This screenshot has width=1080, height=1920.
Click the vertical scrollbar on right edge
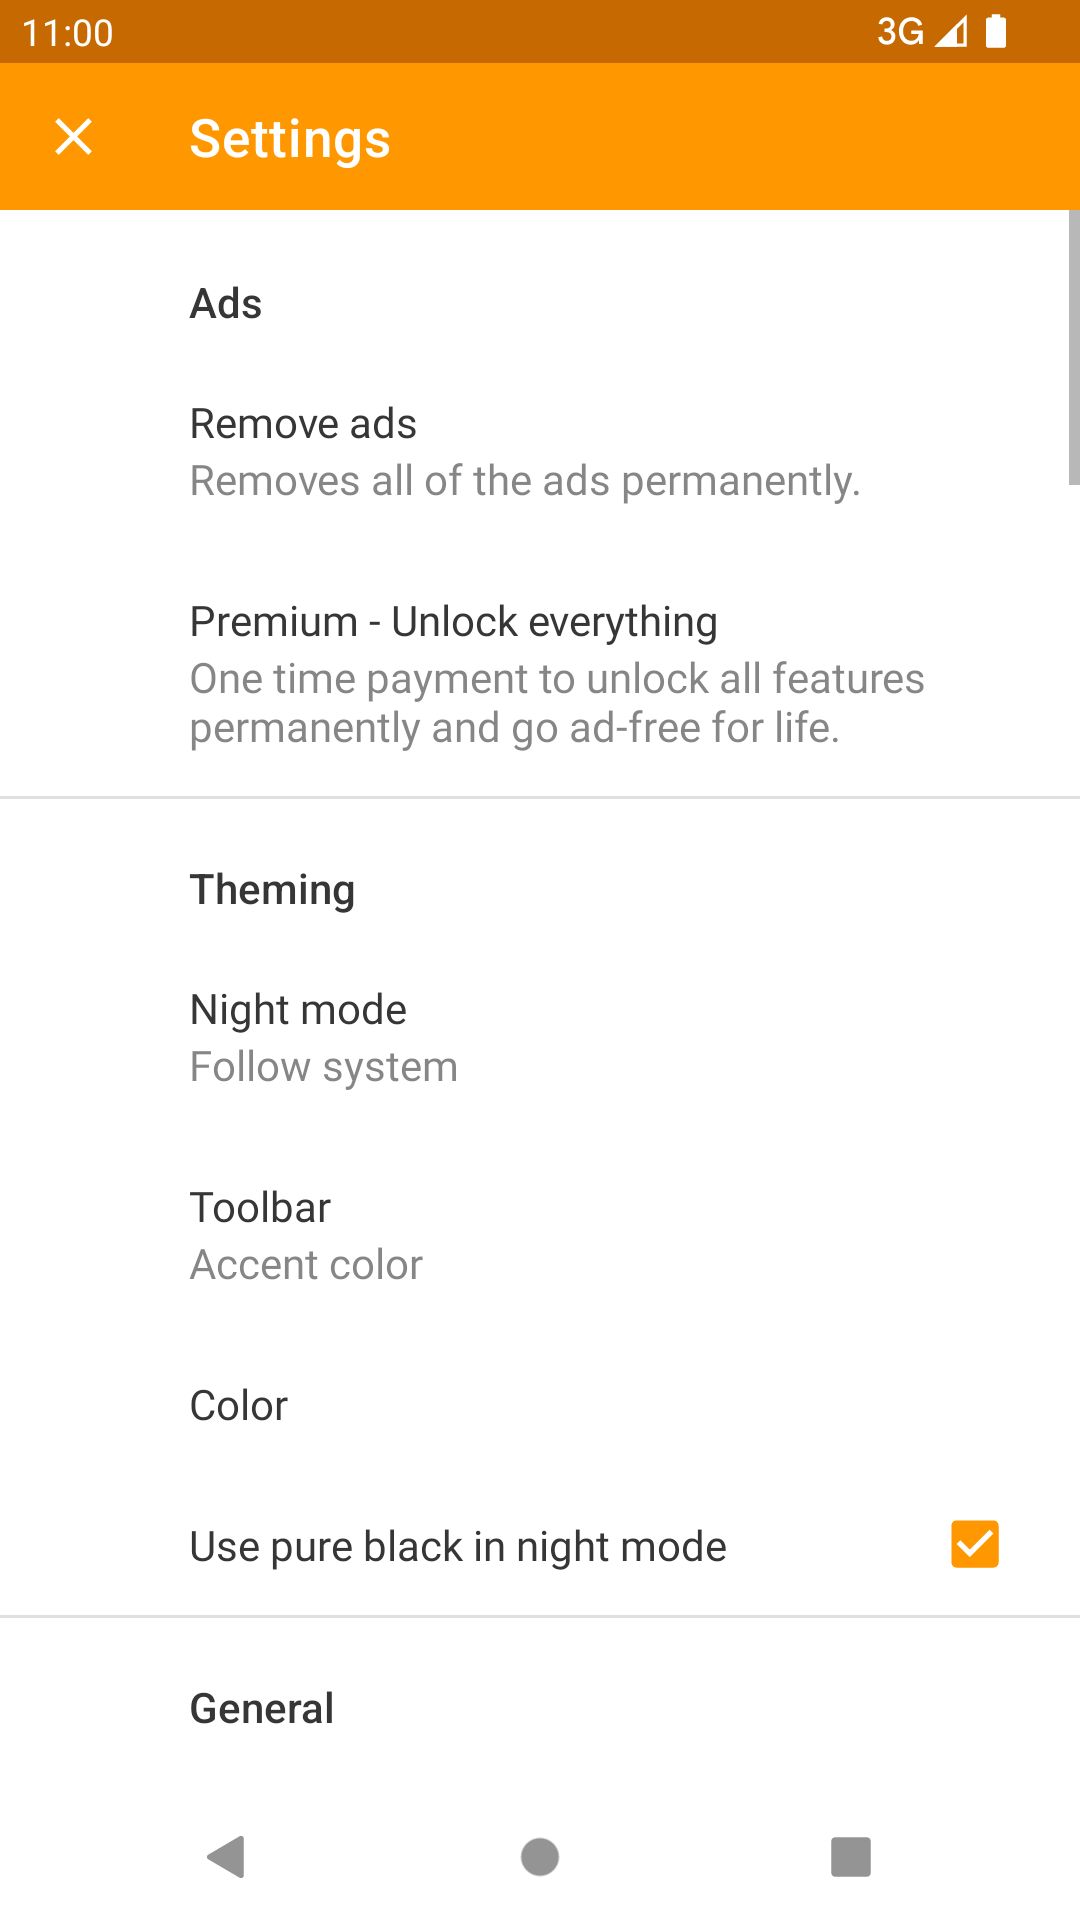coord(1074,348)
